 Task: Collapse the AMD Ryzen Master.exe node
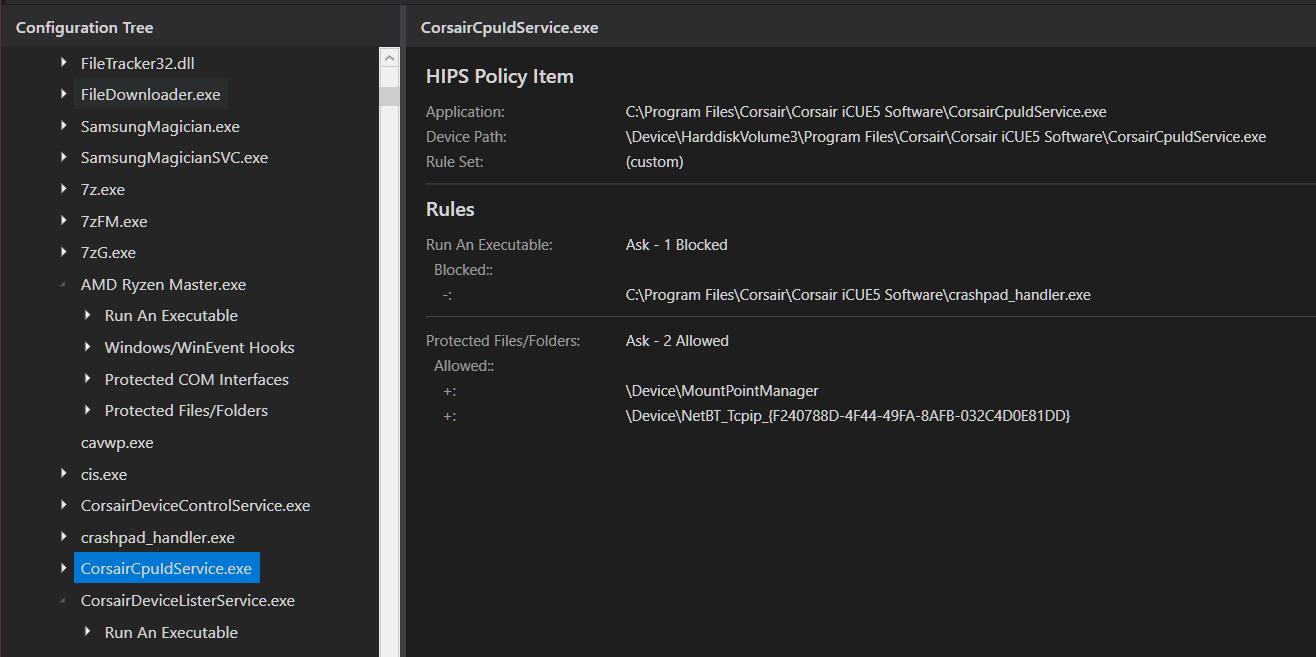[64, 285]
